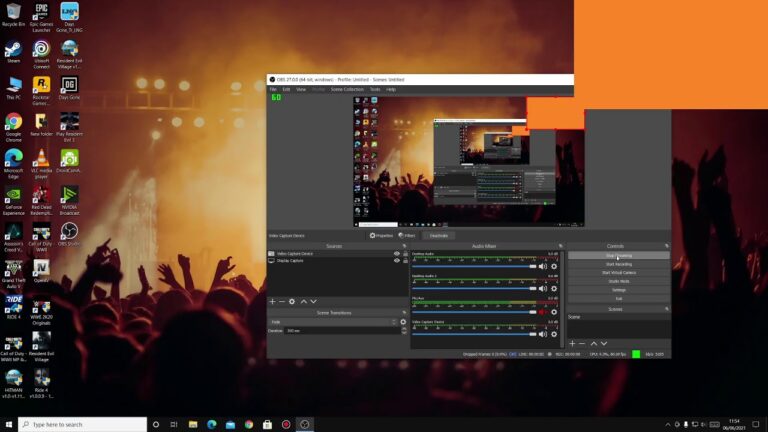Viewport: 768px width, 432px height.
Task: Open Filters for selected source
Action: point(407,235)
